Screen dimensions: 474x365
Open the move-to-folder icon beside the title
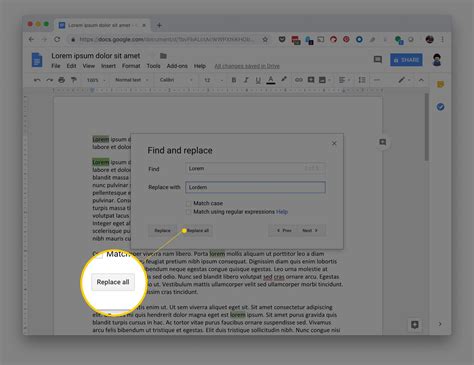pyautogui.click(x=163, y=56)
